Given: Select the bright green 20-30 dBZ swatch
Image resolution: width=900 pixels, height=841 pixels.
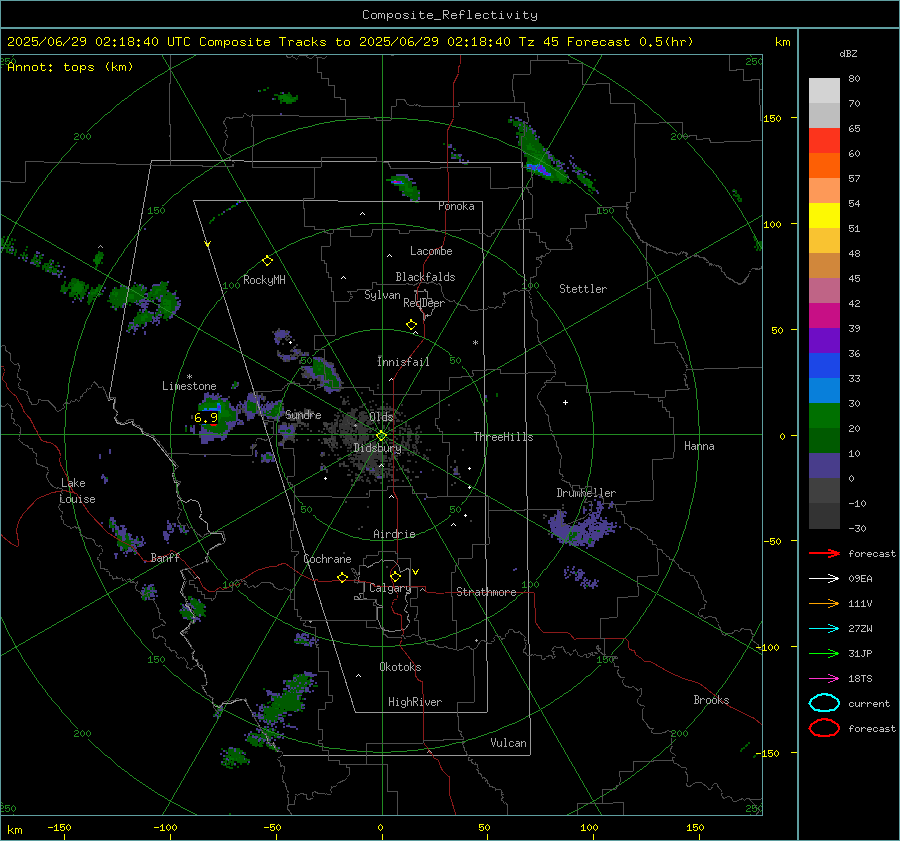Looking at the screenshot, I should point(824,416).
